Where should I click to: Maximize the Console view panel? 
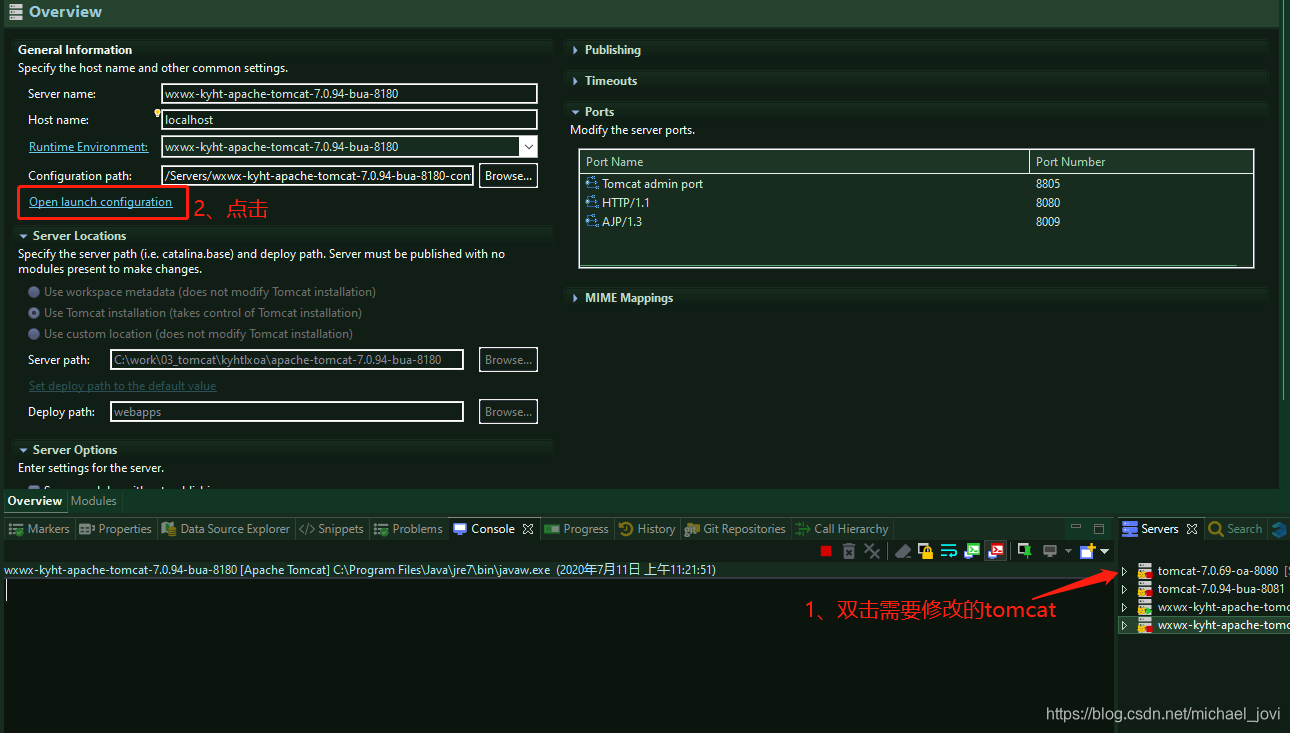[x=1099, y=528]
